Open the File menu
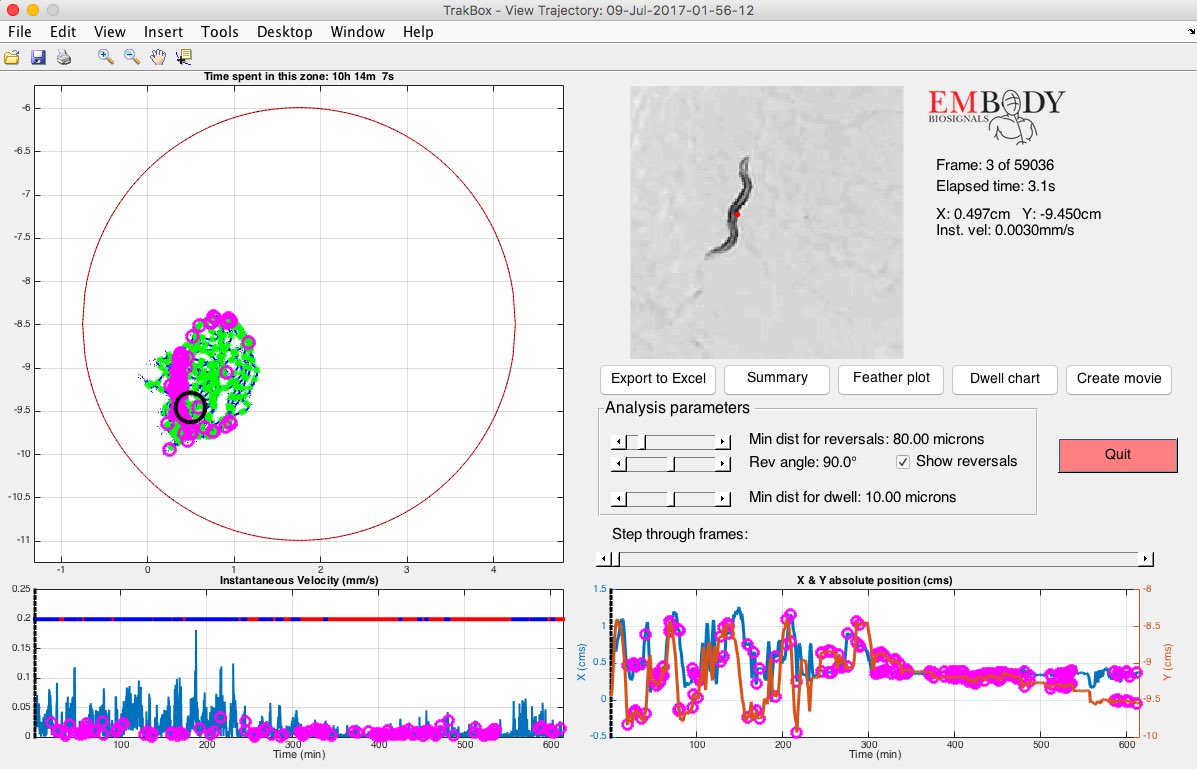This screenshot has width=1197, height=769. point(20,32)
